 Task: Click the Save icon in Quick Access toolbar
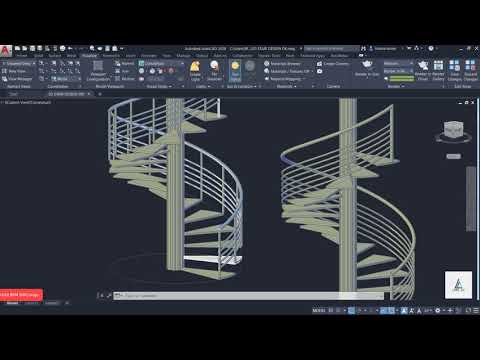click(32, 49)
